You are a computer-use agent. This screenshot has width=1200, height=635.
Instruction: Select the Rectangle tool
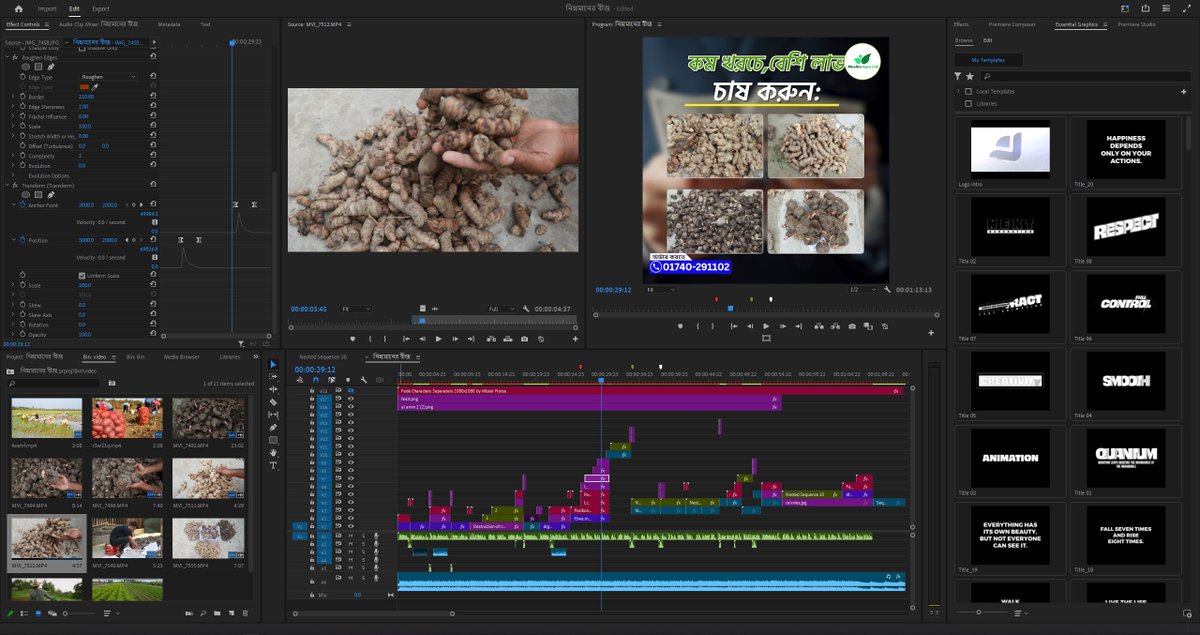273,440
